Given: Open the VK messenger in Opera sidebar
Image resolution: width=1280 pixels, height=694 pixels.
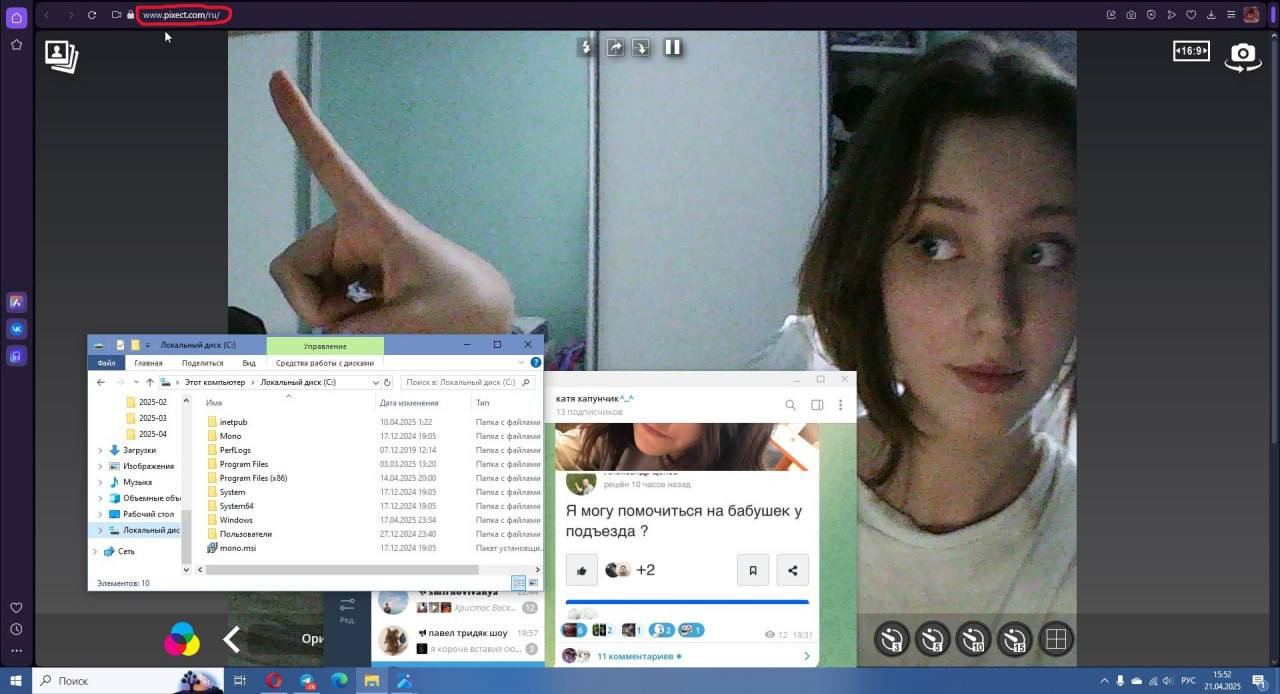Looking at the screenshot, I should coord(16,328).
